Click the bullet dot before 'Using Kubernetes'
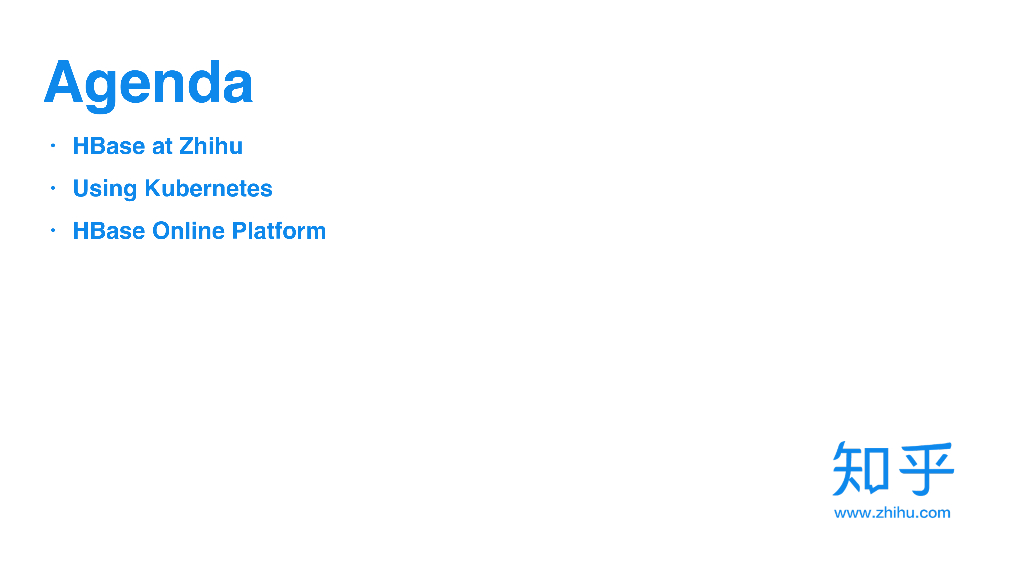Viewport: 1024px width, 576px height. [53, 188]
